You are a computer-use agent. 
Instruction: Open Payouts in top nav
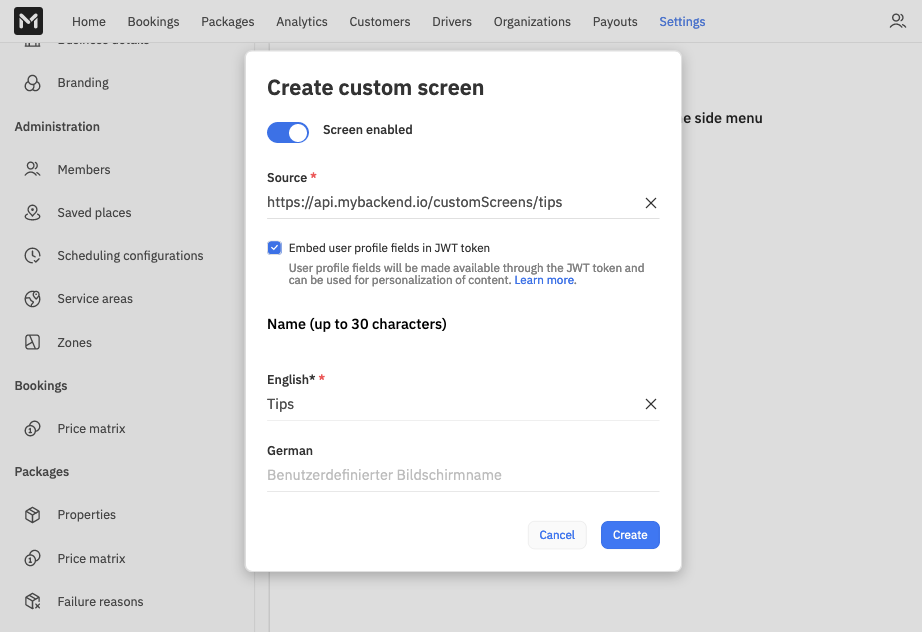[x=615, y=22]
